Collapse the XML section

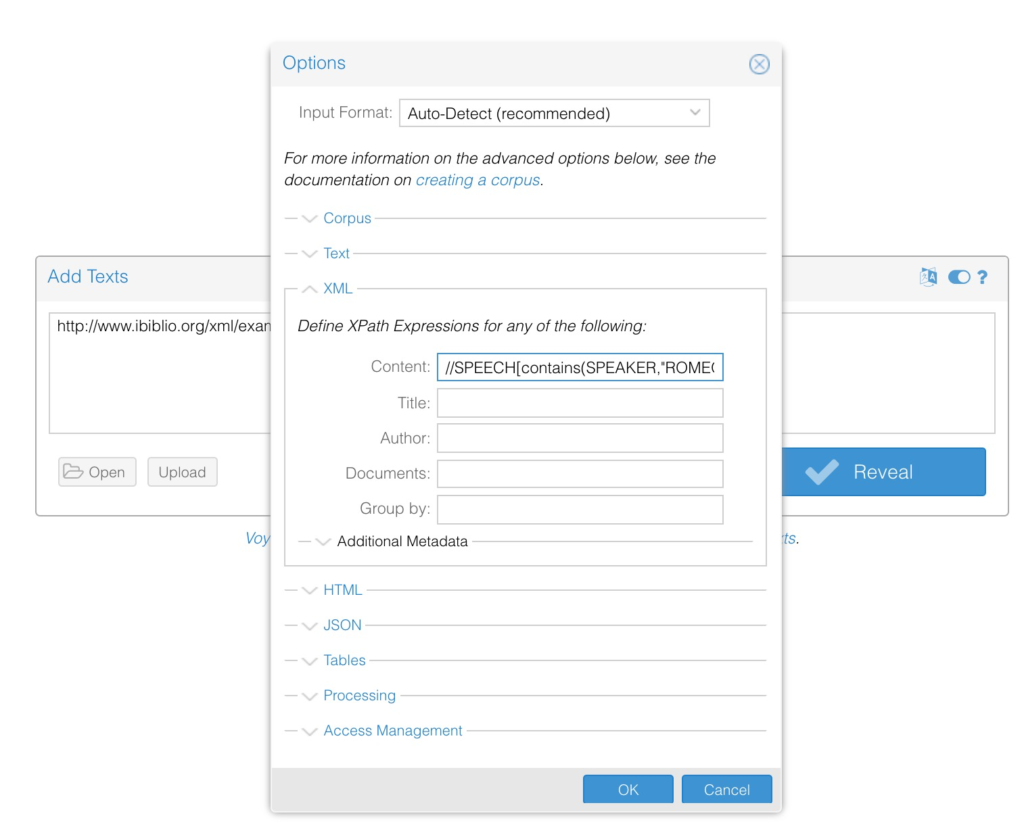tap(338, 289)
